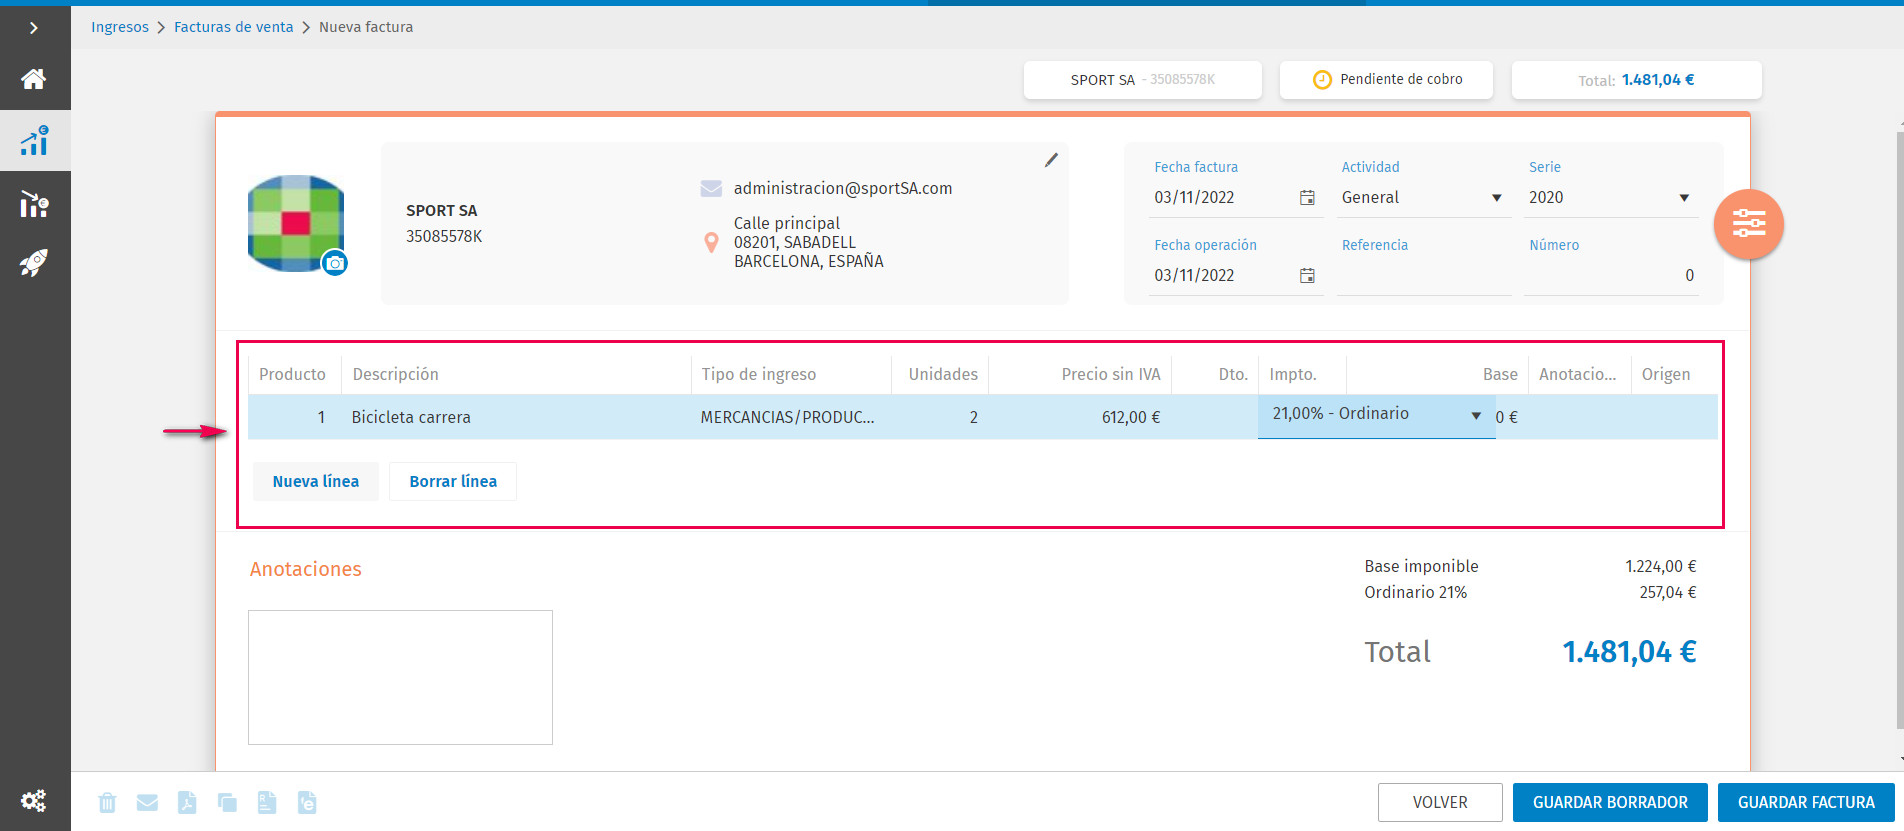
Task: Click the VOLVER button
Action: point(1440,802)
